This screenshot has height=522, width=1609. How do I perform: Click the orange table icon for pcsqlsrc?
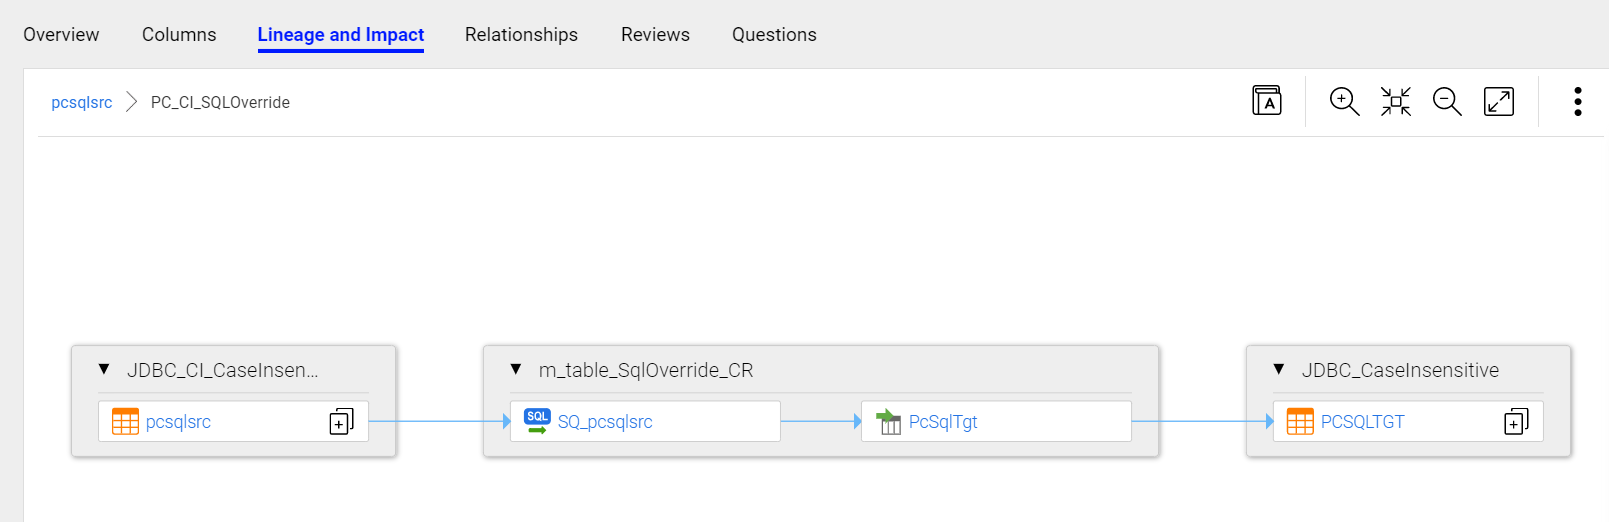[x=125, y=421]
